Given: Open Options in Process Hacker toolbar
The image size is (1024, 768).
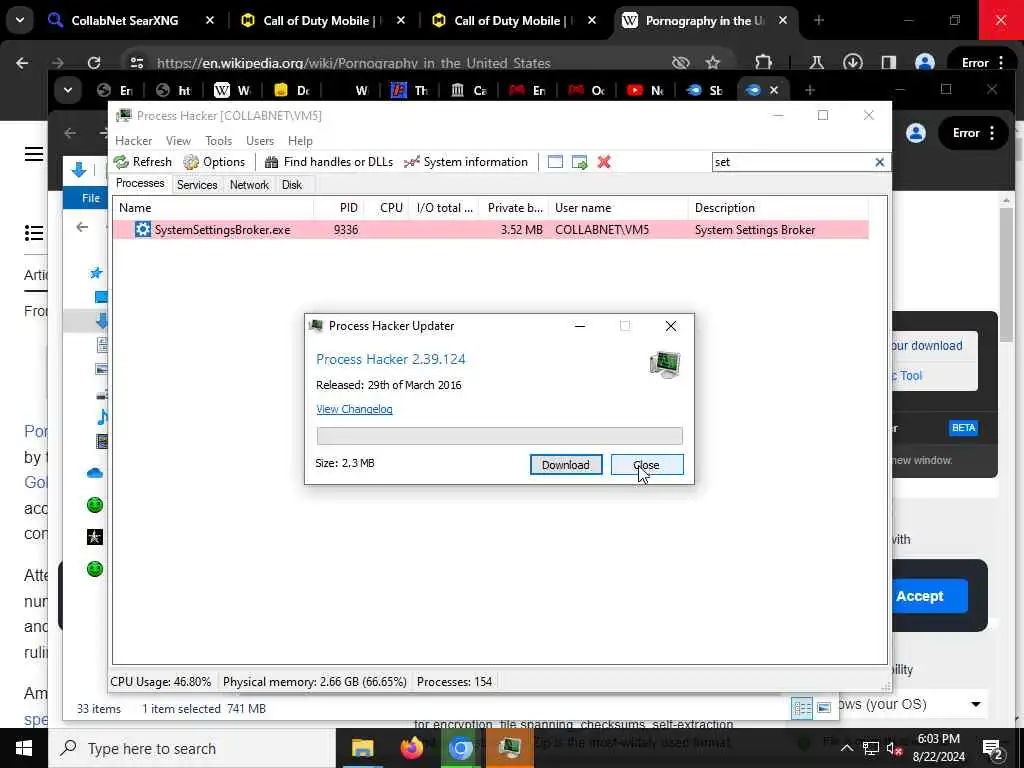Looking at the screenshot, I should (214, 162).
